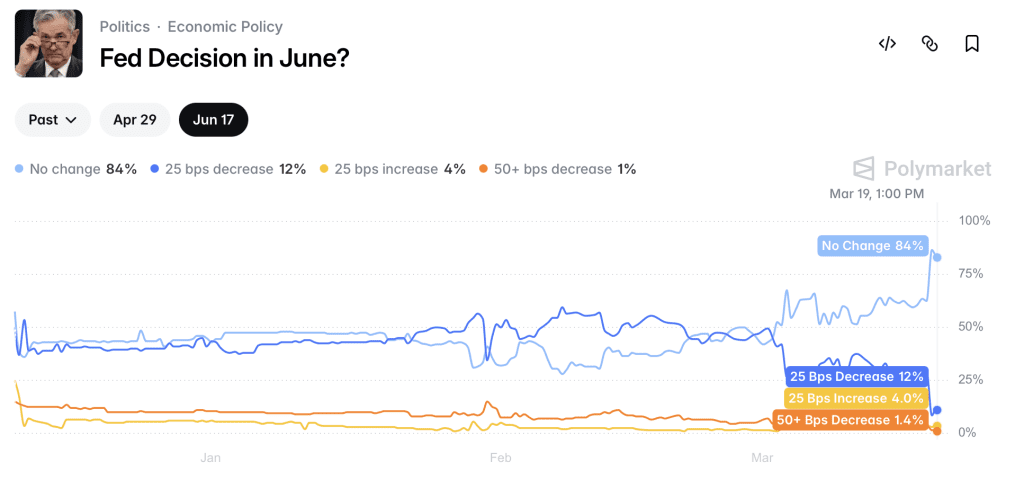Click the Fed chairman thumbnail image
This screenshot has width=1024, height=480.
pyautogui.click(x=49, y=44)
